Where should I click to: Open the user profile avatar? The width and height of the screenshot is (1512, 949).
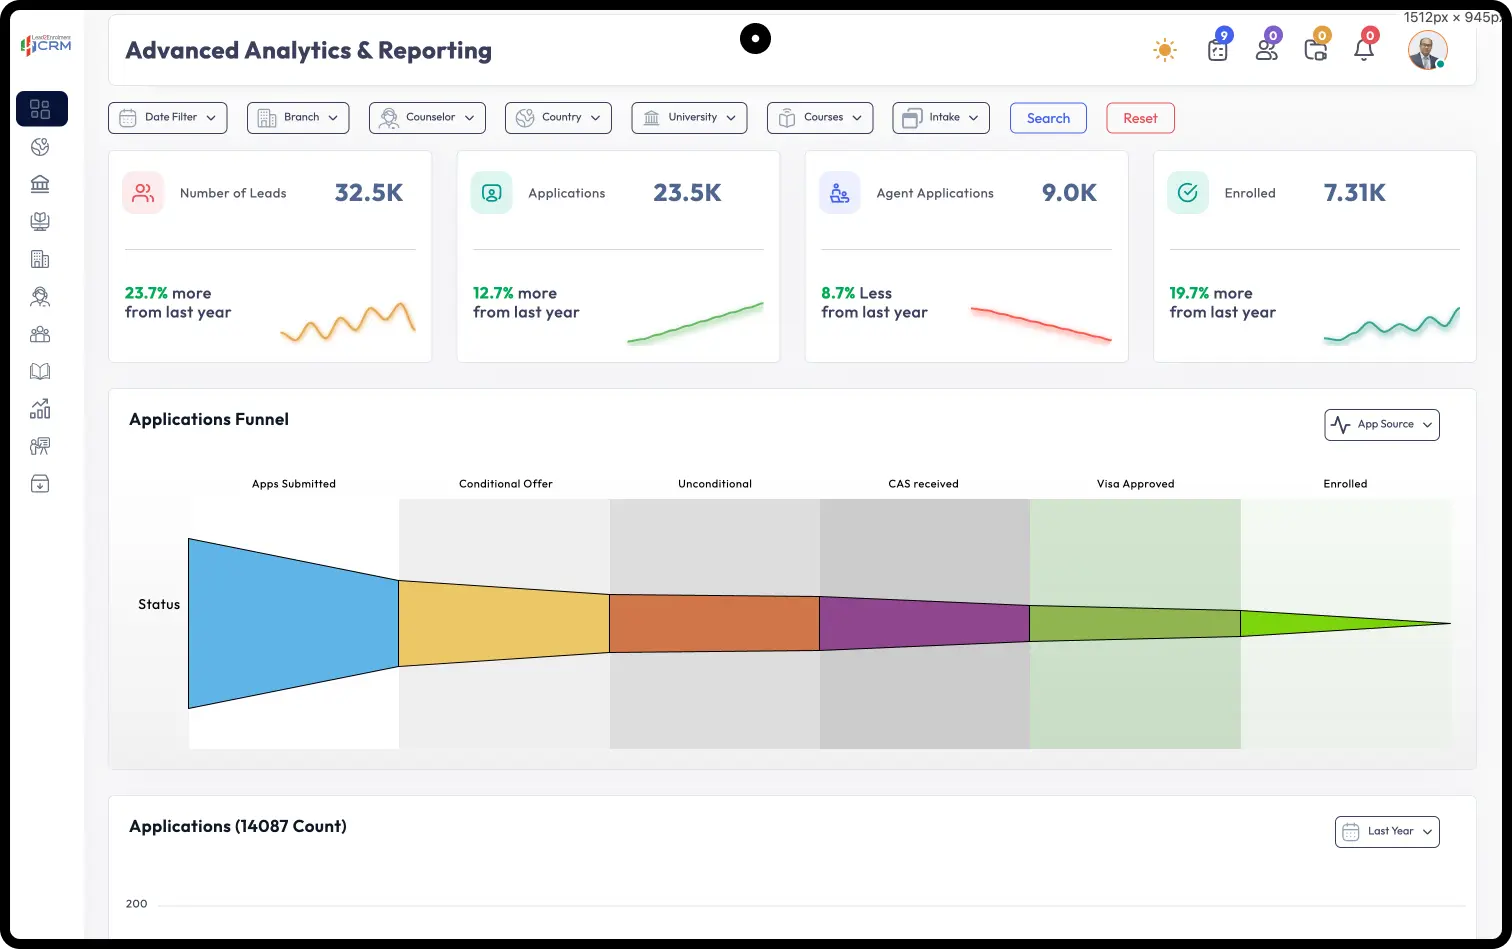click(1427, 50)
